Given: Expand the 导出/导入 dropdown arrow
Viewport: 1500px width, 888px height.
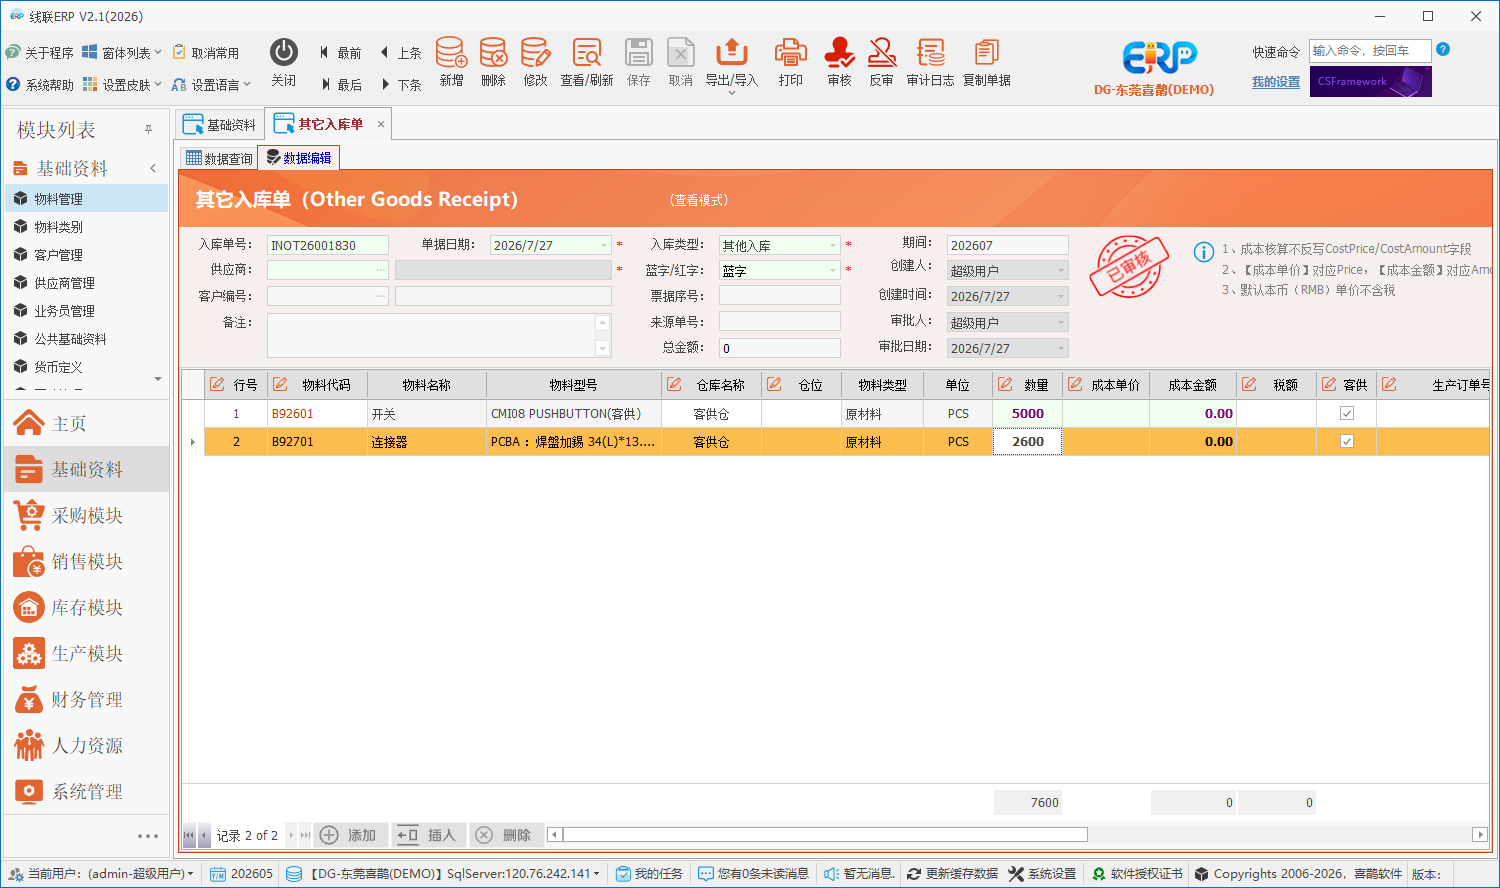Looking at the screenshot, I should click(732, 93).
